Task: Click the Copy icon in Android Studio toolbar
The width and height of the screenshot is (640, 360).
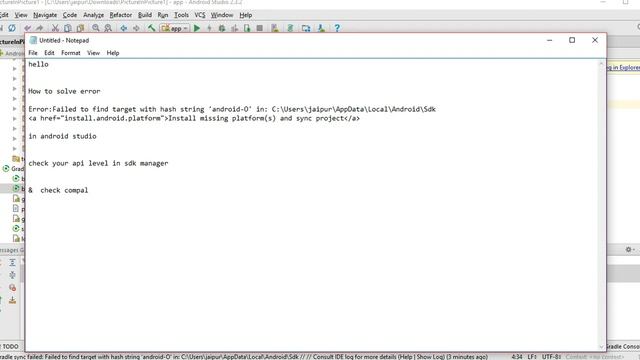Action: 68,28
